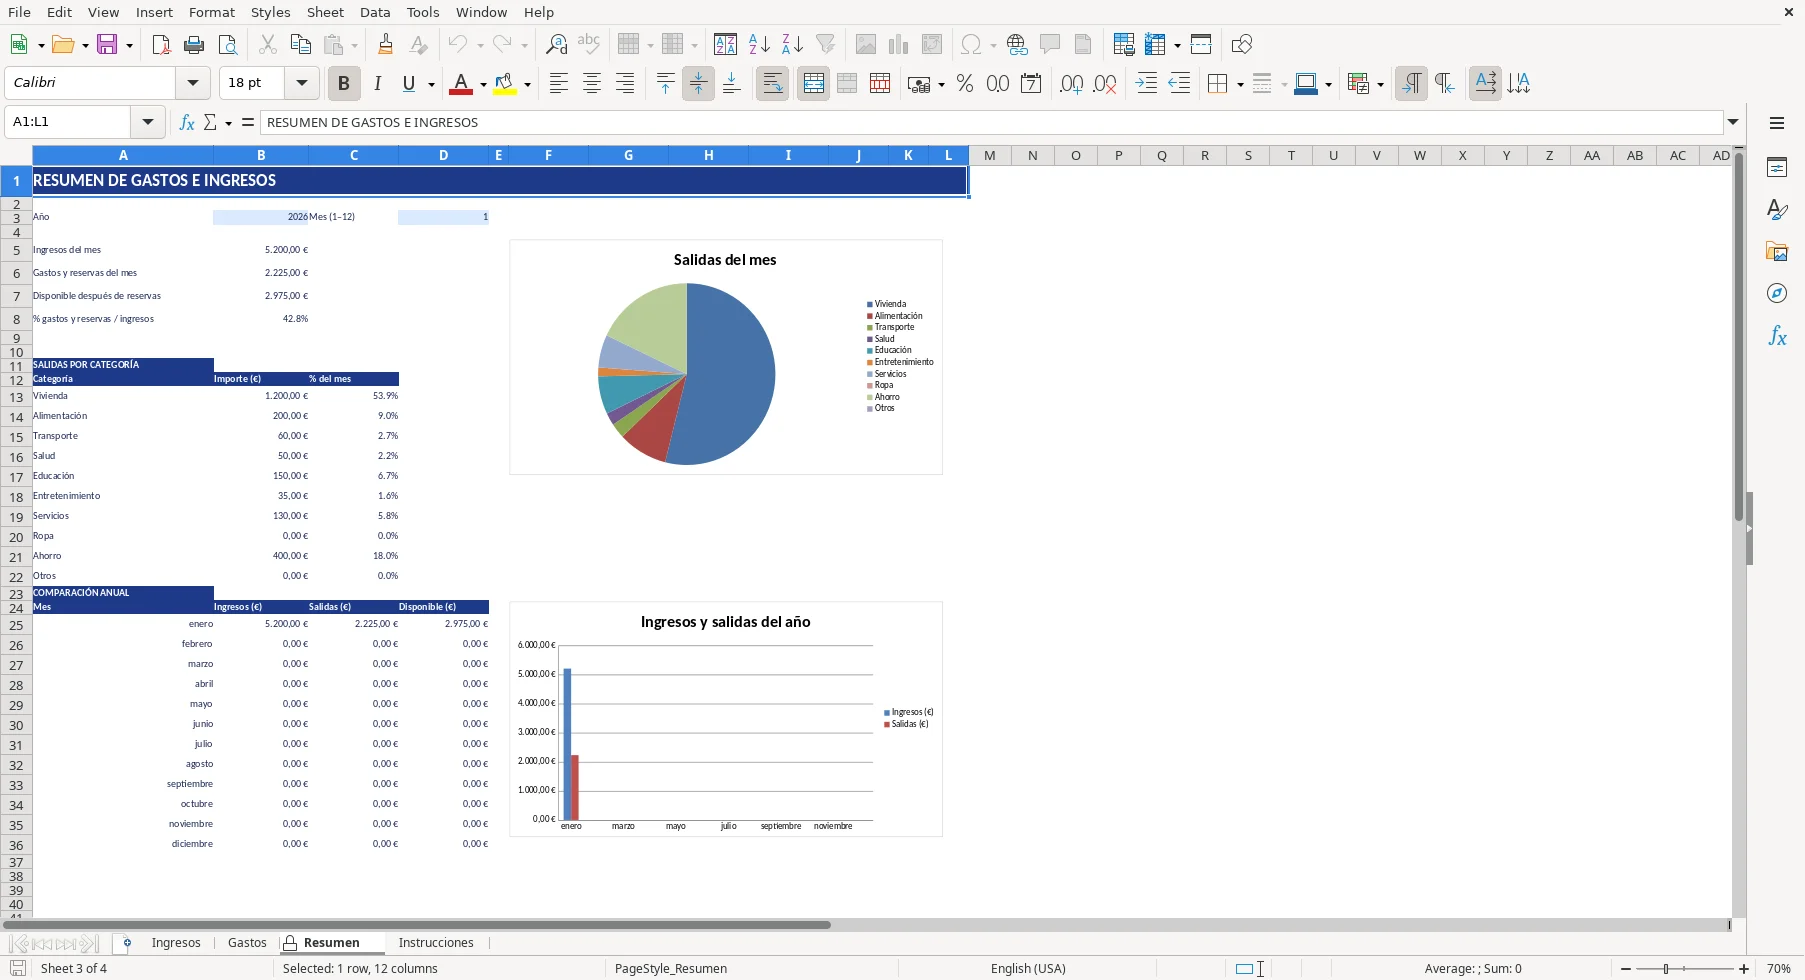This screenshot has width=1805, height=980.
Task: Click the document modified save indicator
Action: click(x=17, y=968)
